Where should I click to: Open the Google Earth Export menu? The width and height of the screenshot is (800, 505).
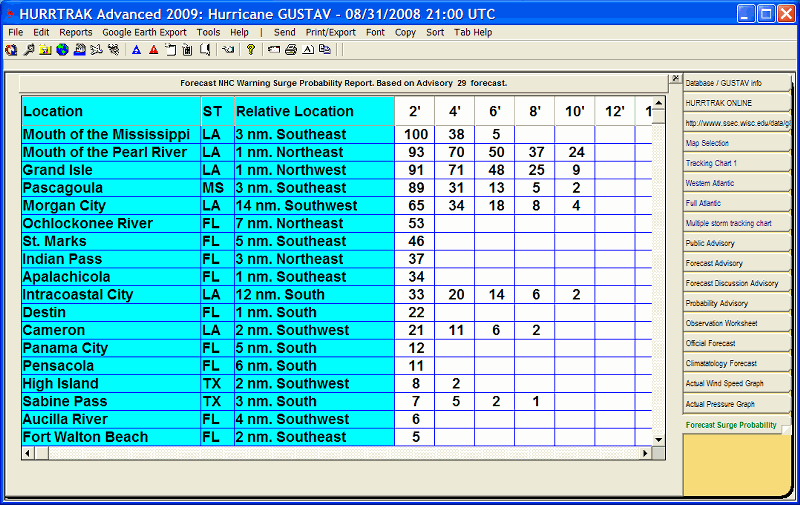(x=144, y=32)
